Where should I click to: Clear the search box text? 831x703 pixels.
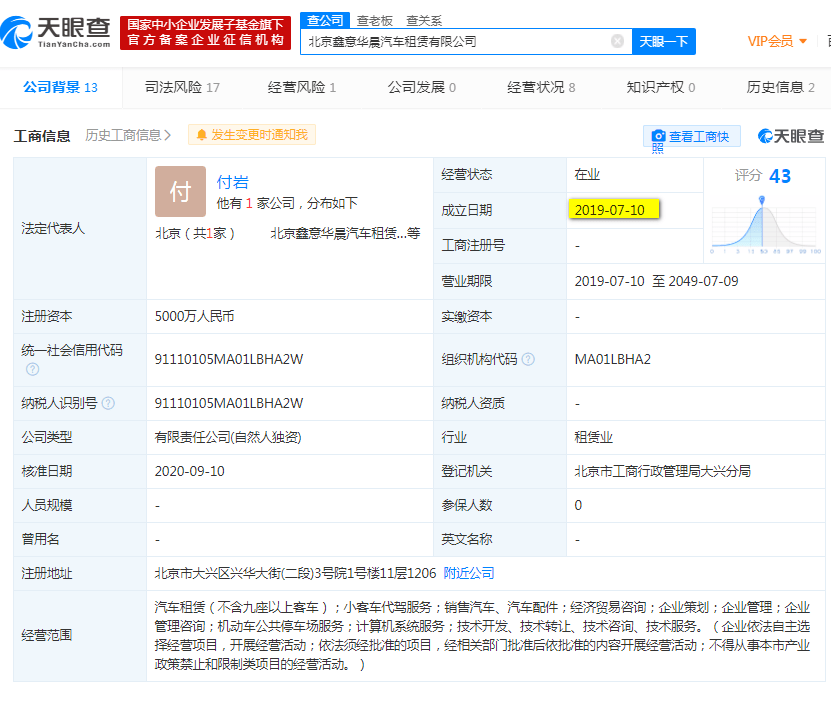click(617, 41)
